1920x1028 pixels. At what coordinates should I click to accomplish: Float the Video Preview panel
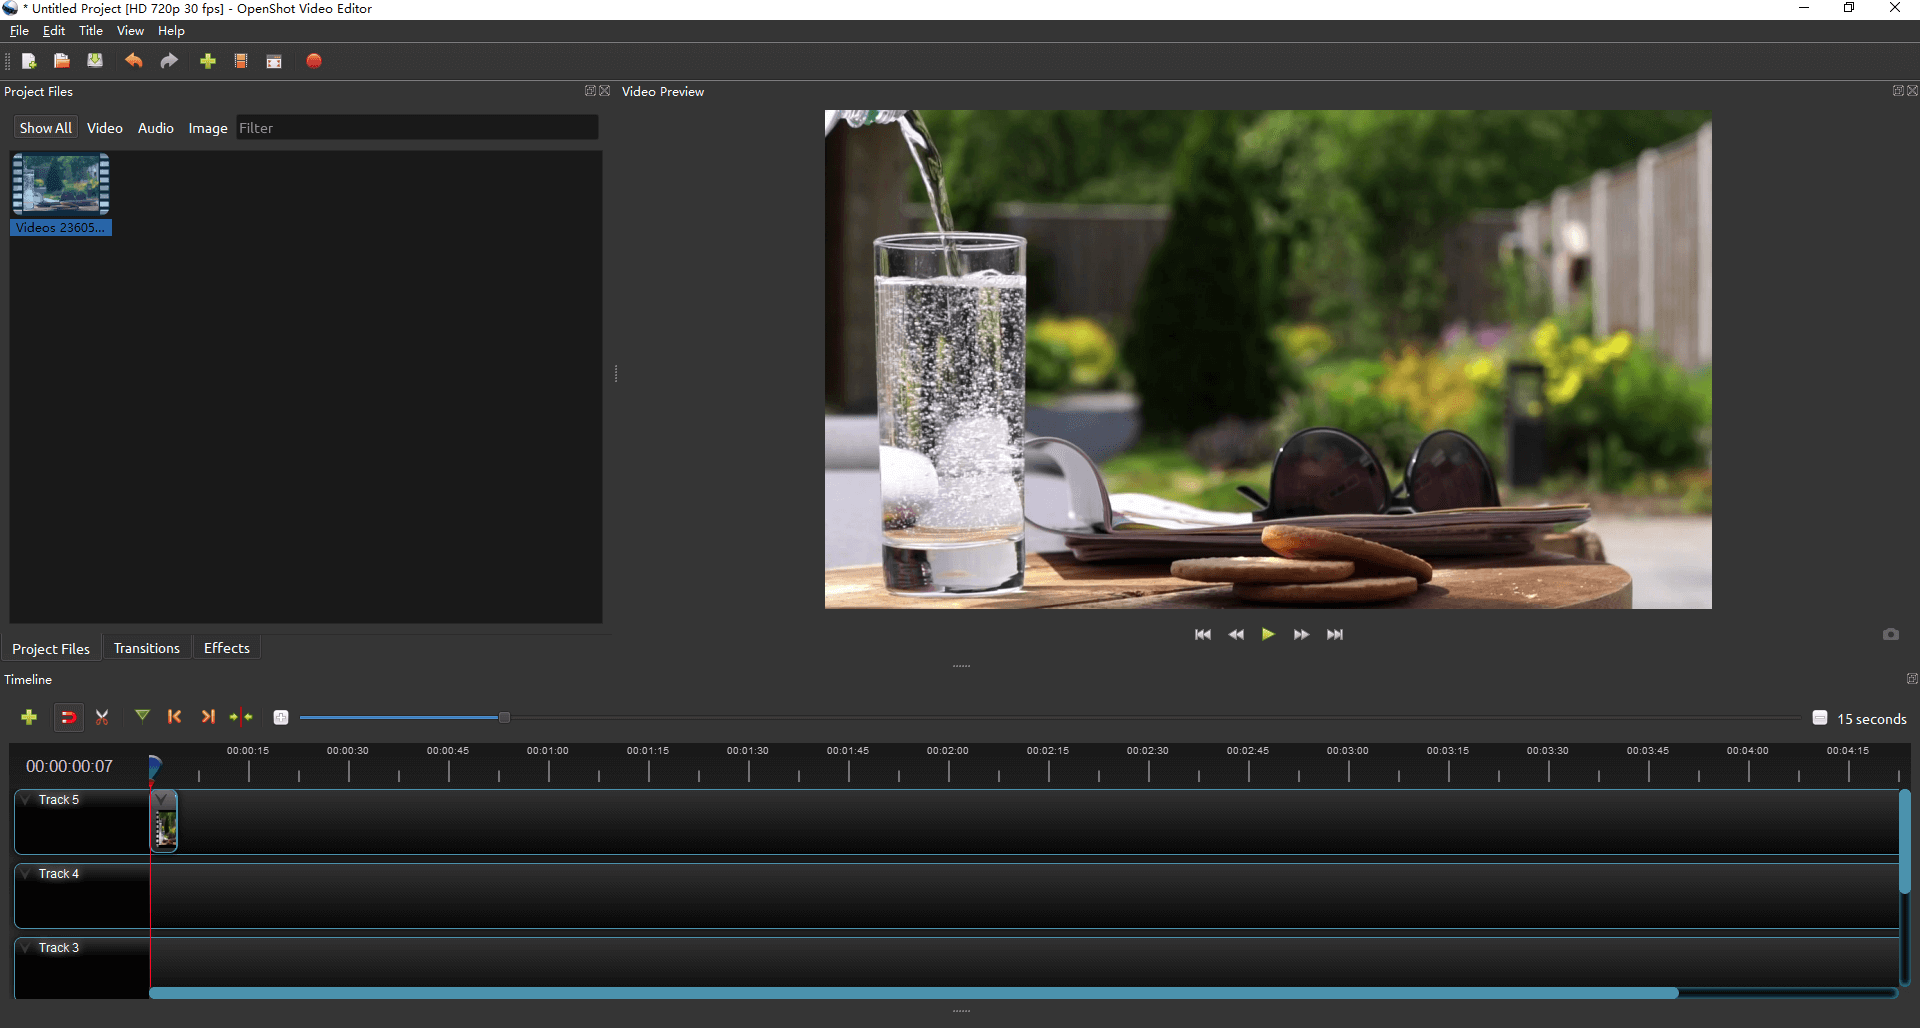click(x=1898, y=90)
